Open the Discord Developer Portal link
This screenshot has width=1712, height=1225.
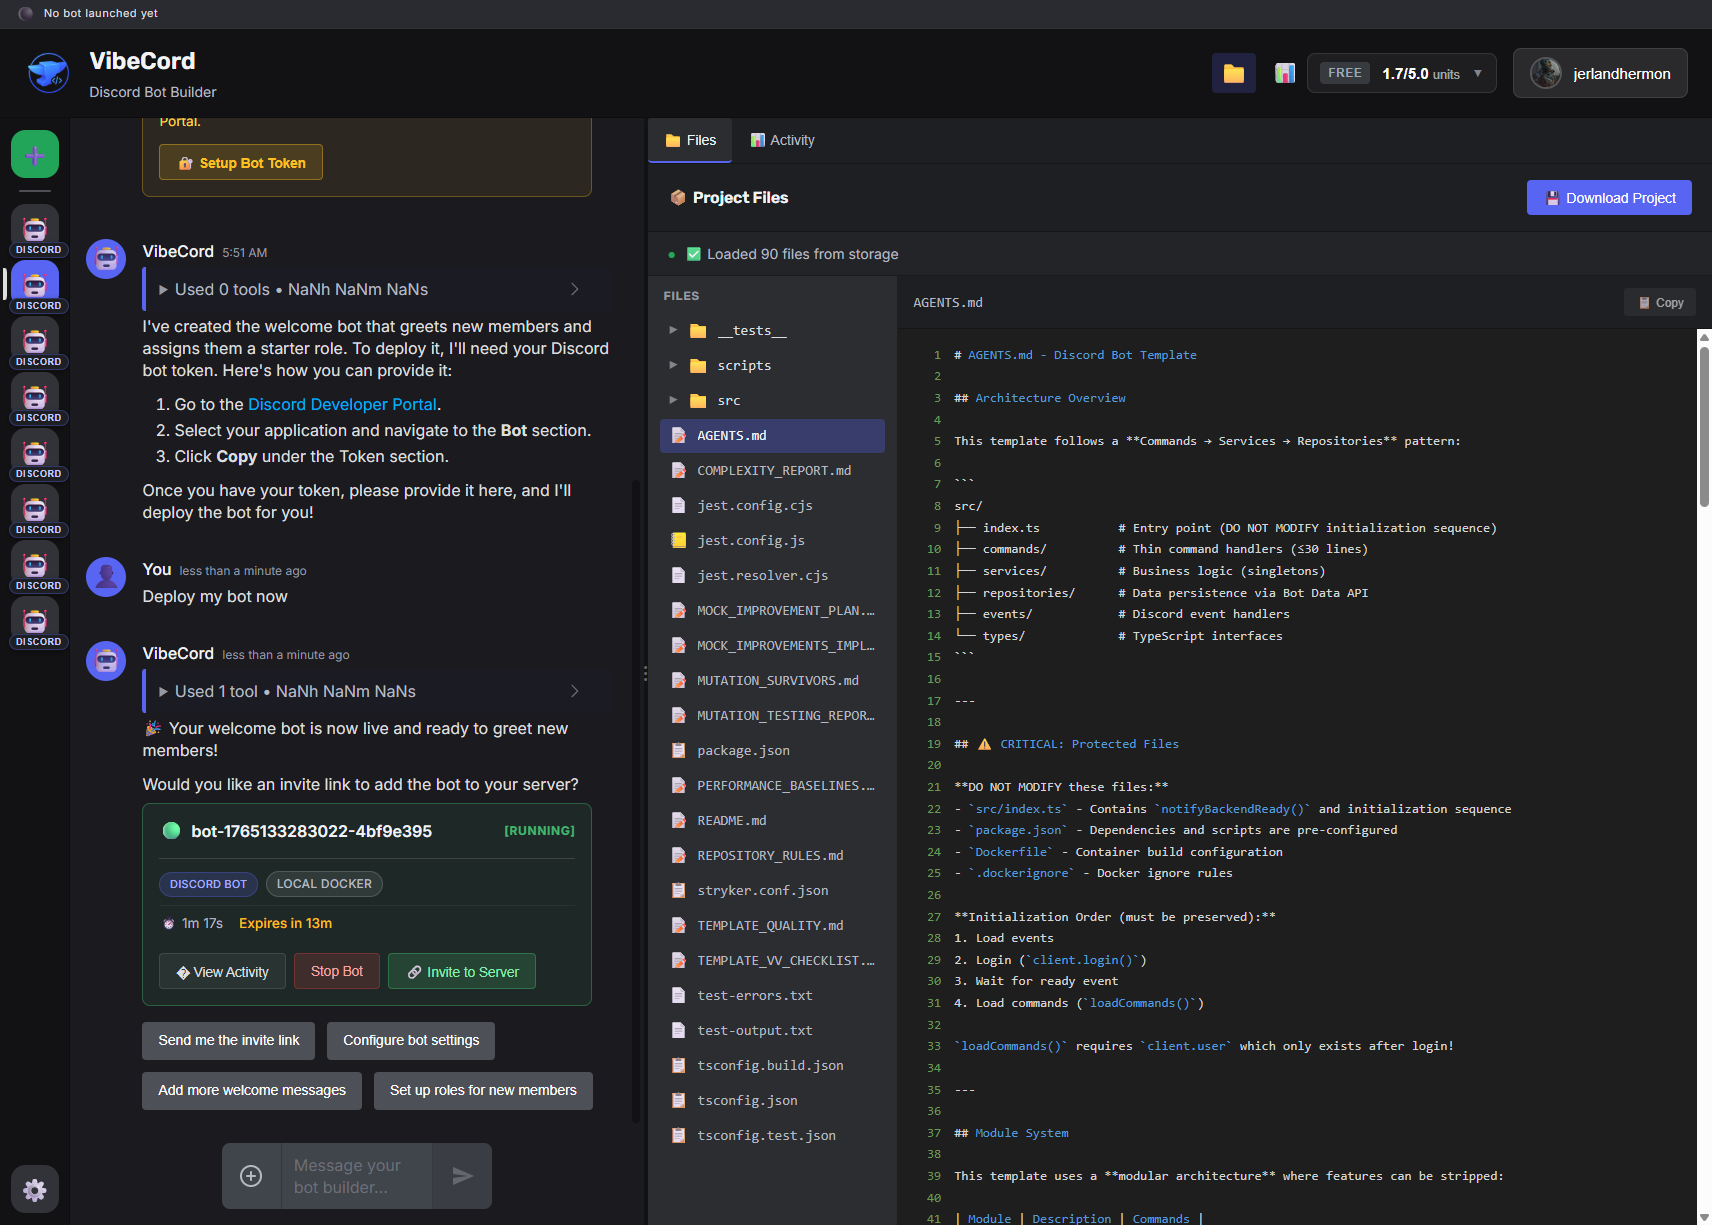342,404
